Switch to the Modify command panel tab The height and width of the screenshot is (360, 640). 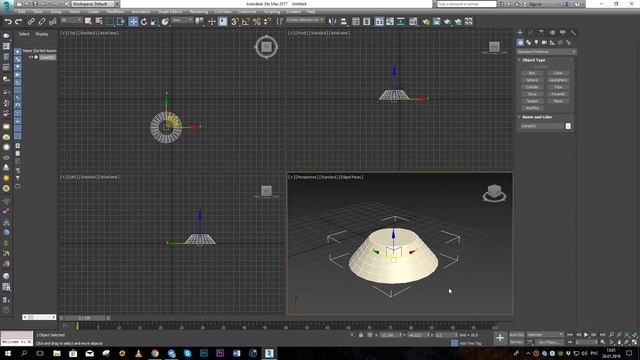tap(531, 32)
